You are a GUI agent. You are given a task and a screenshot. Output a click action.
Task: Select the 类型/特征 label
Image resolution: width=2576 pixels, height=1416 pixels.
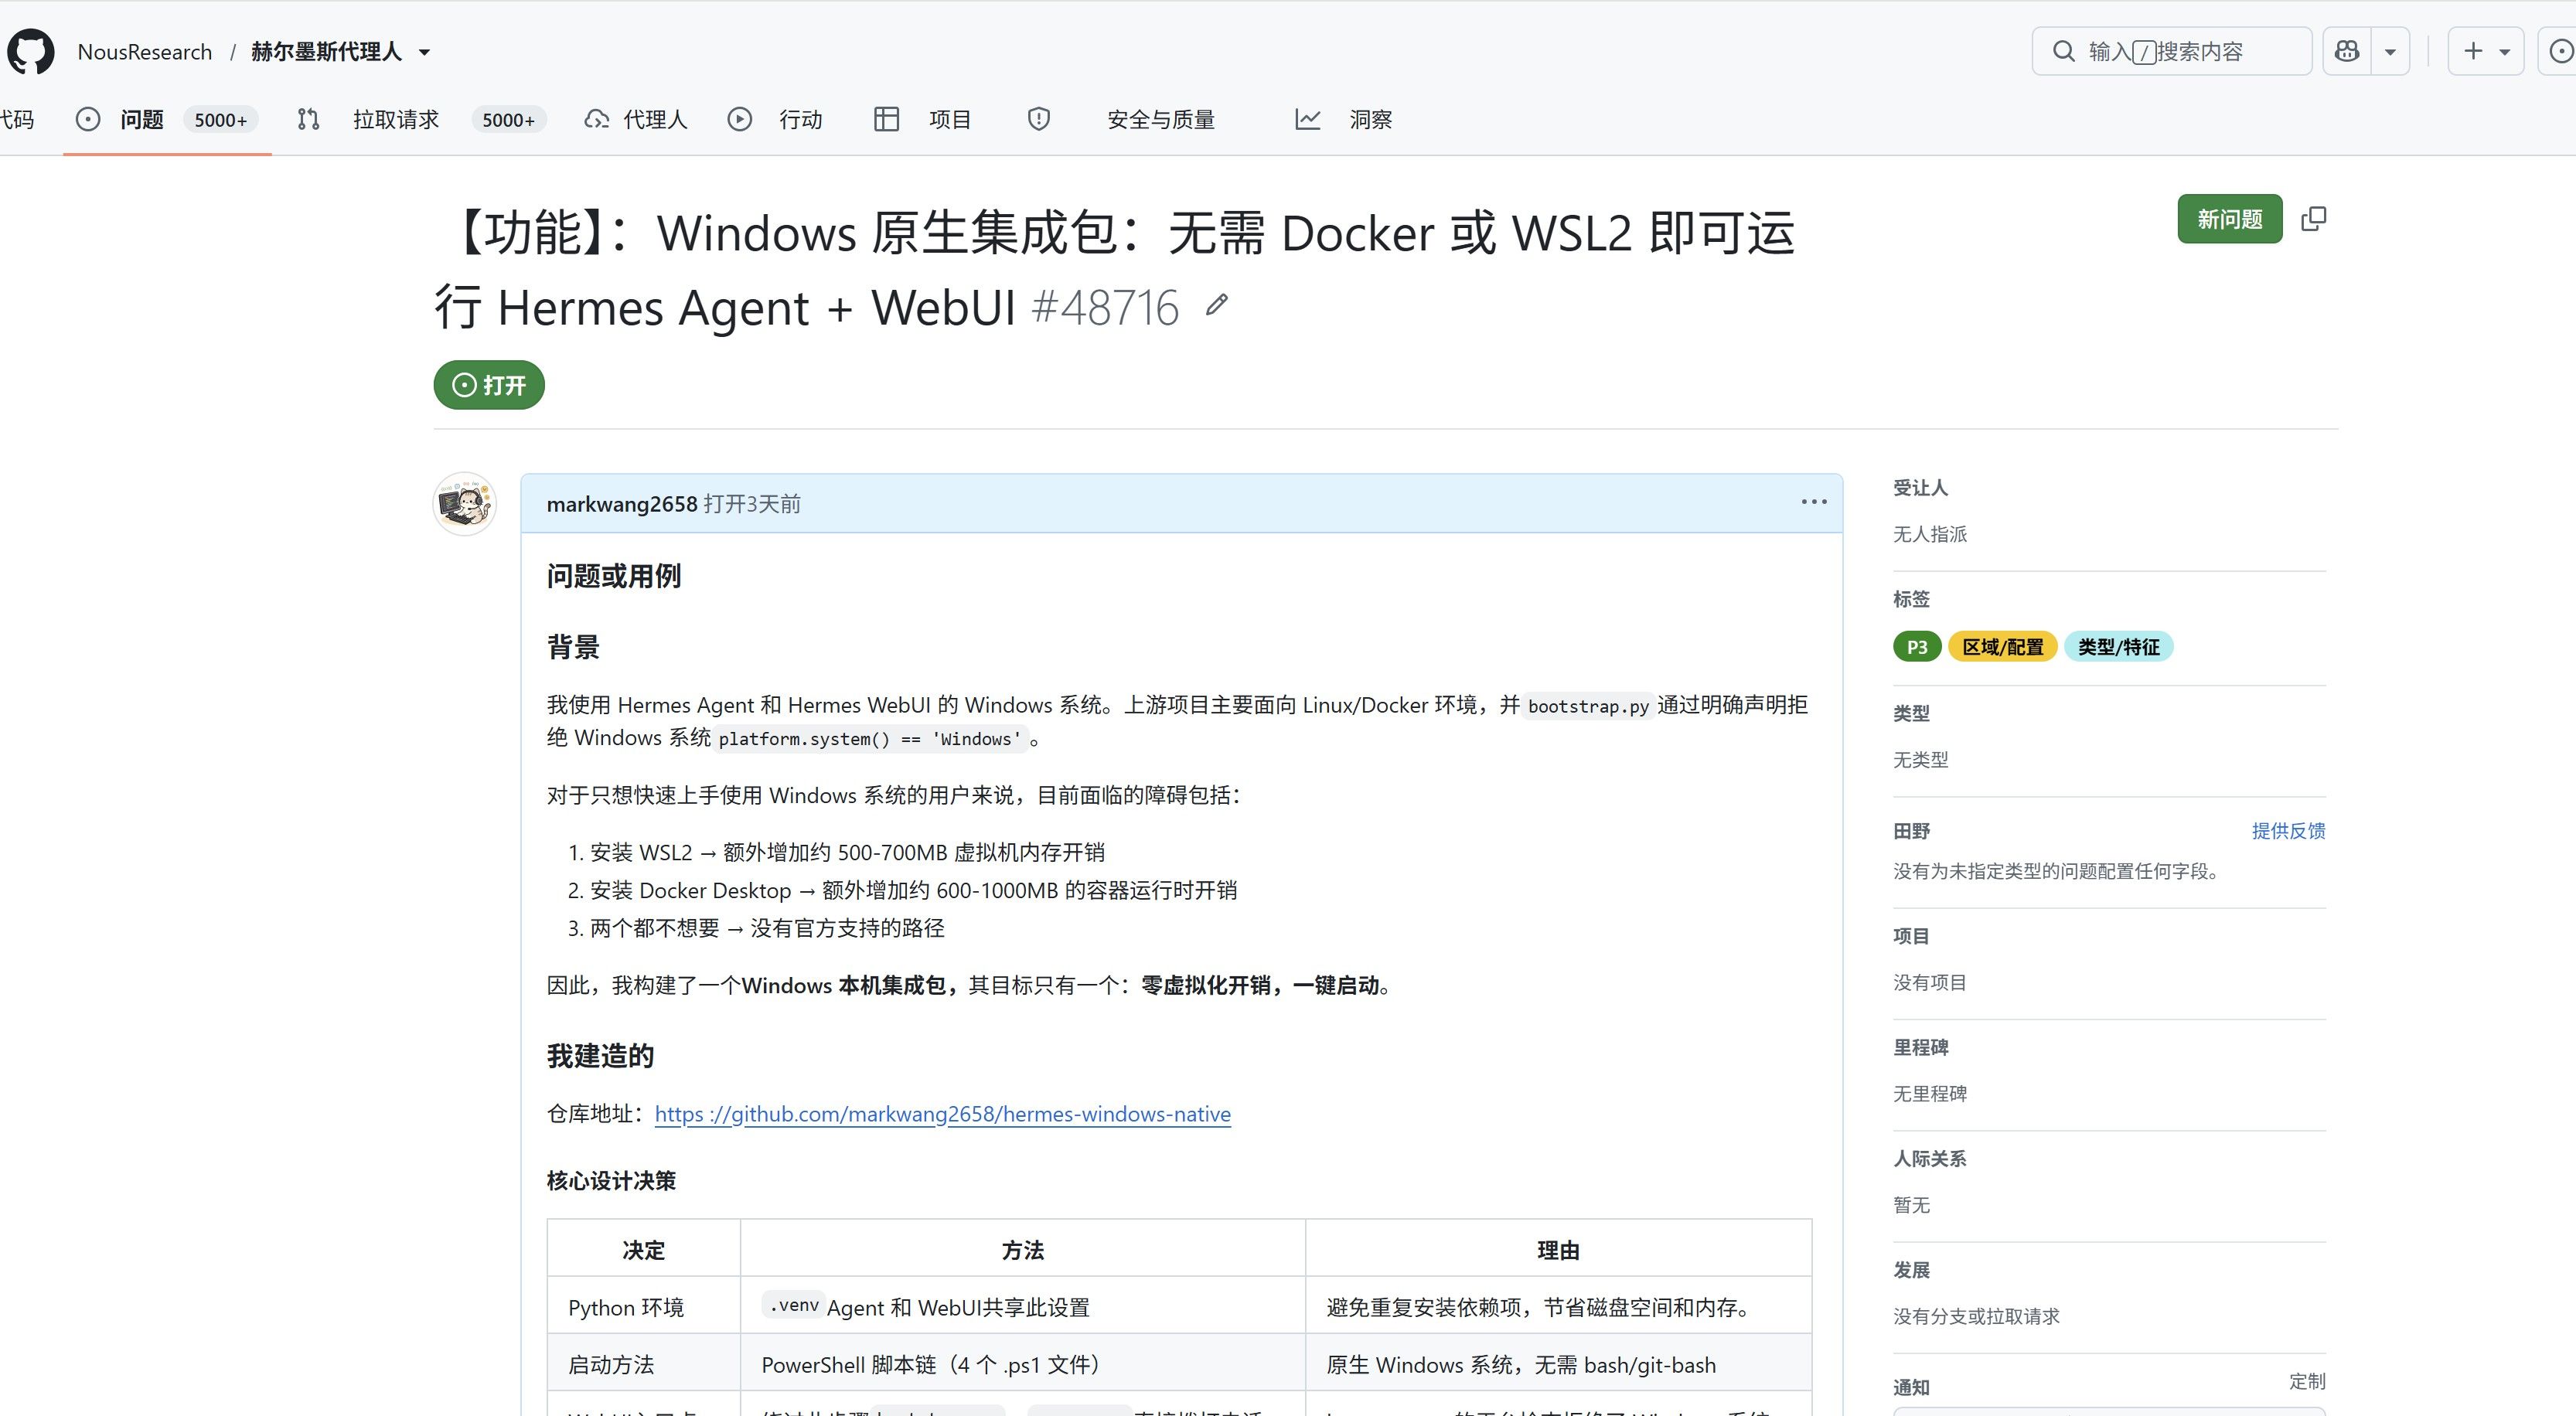pyautogui.click(x=2118, y=647)
